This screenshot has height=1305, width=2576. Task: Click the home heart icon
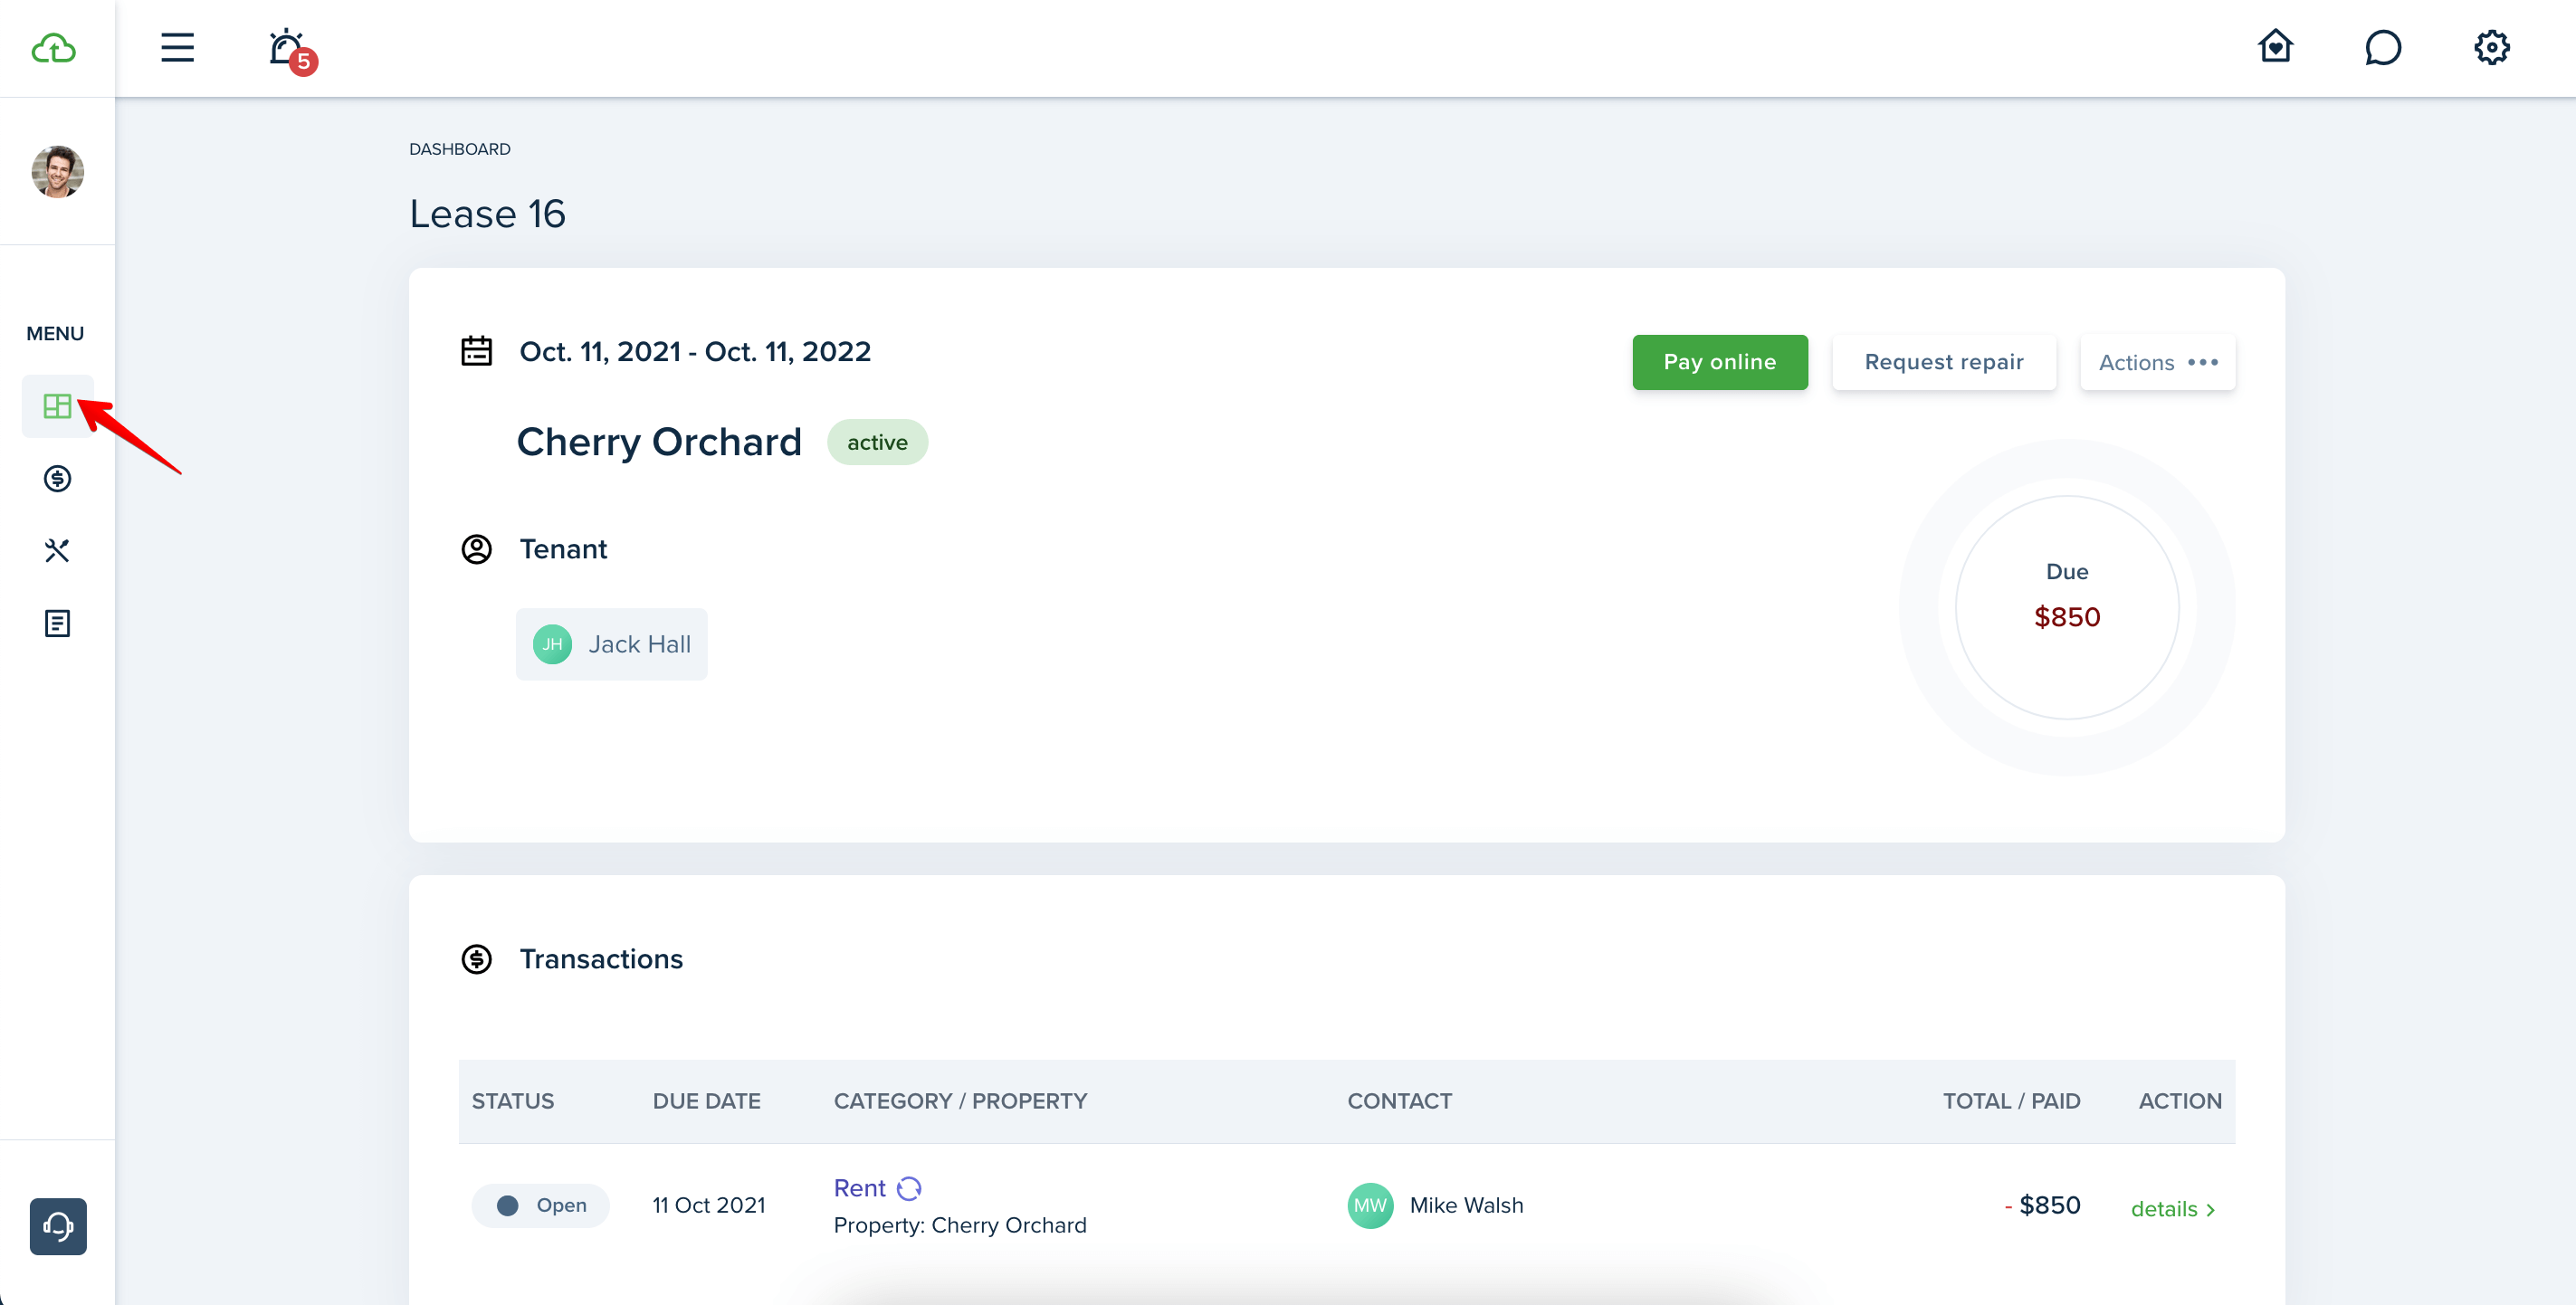tap(2275, 46)
